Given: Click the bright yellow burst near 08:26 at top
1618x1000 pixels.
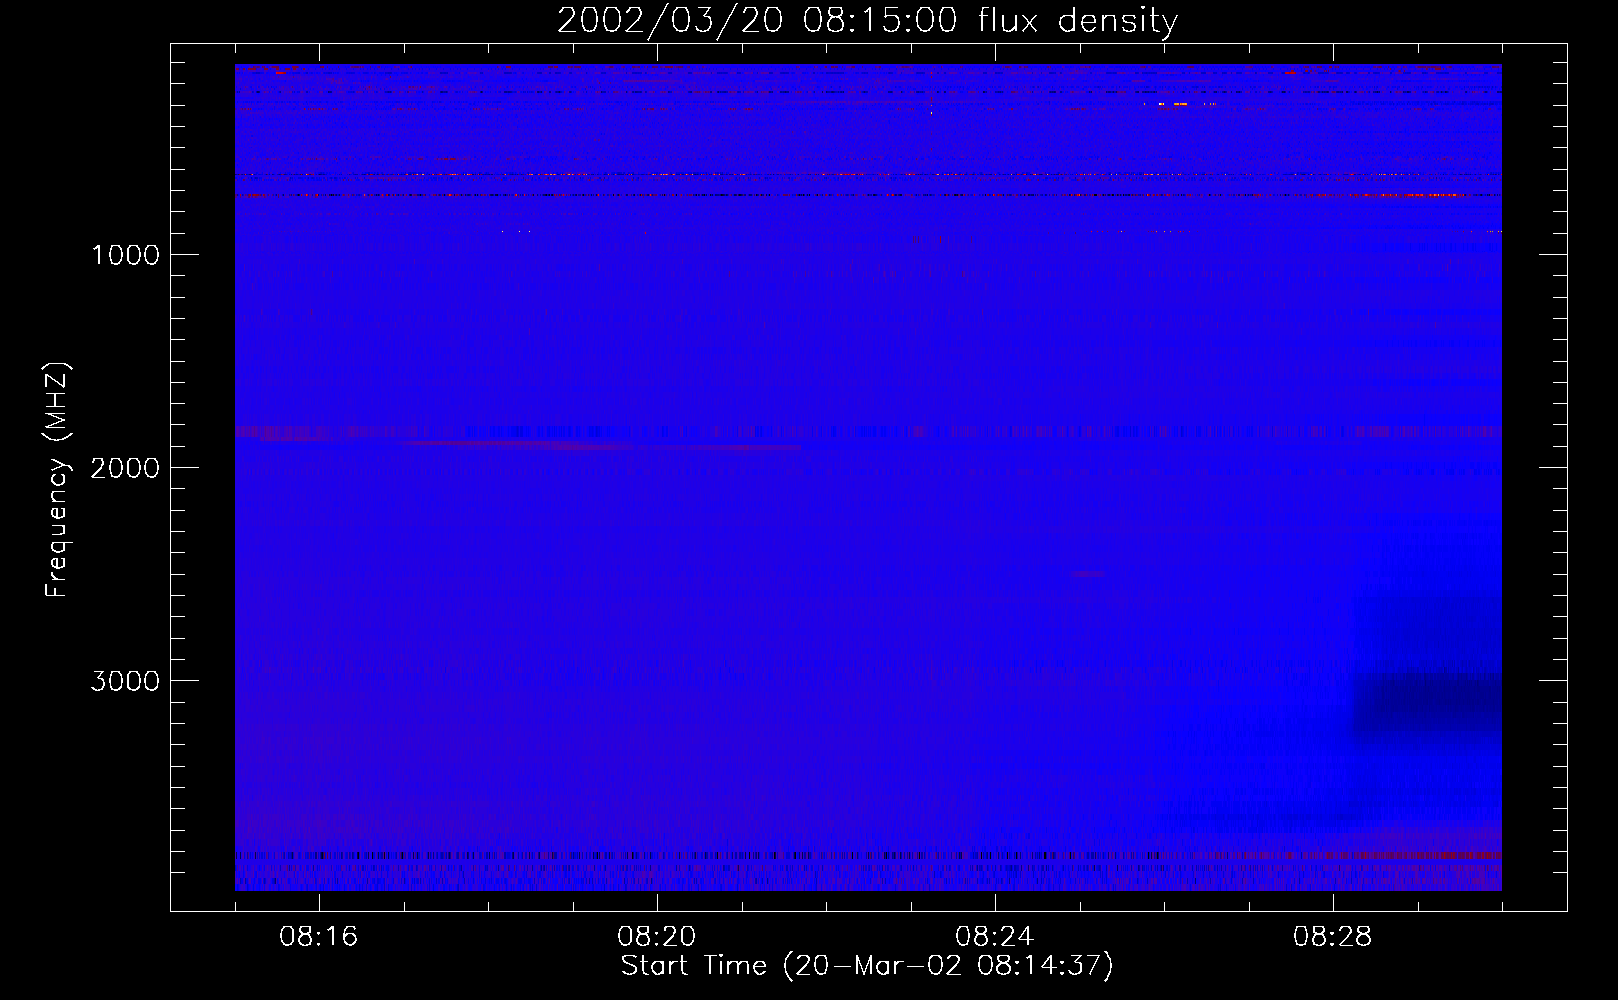Looking at the screenshot, I should (x=1179, y=104).
